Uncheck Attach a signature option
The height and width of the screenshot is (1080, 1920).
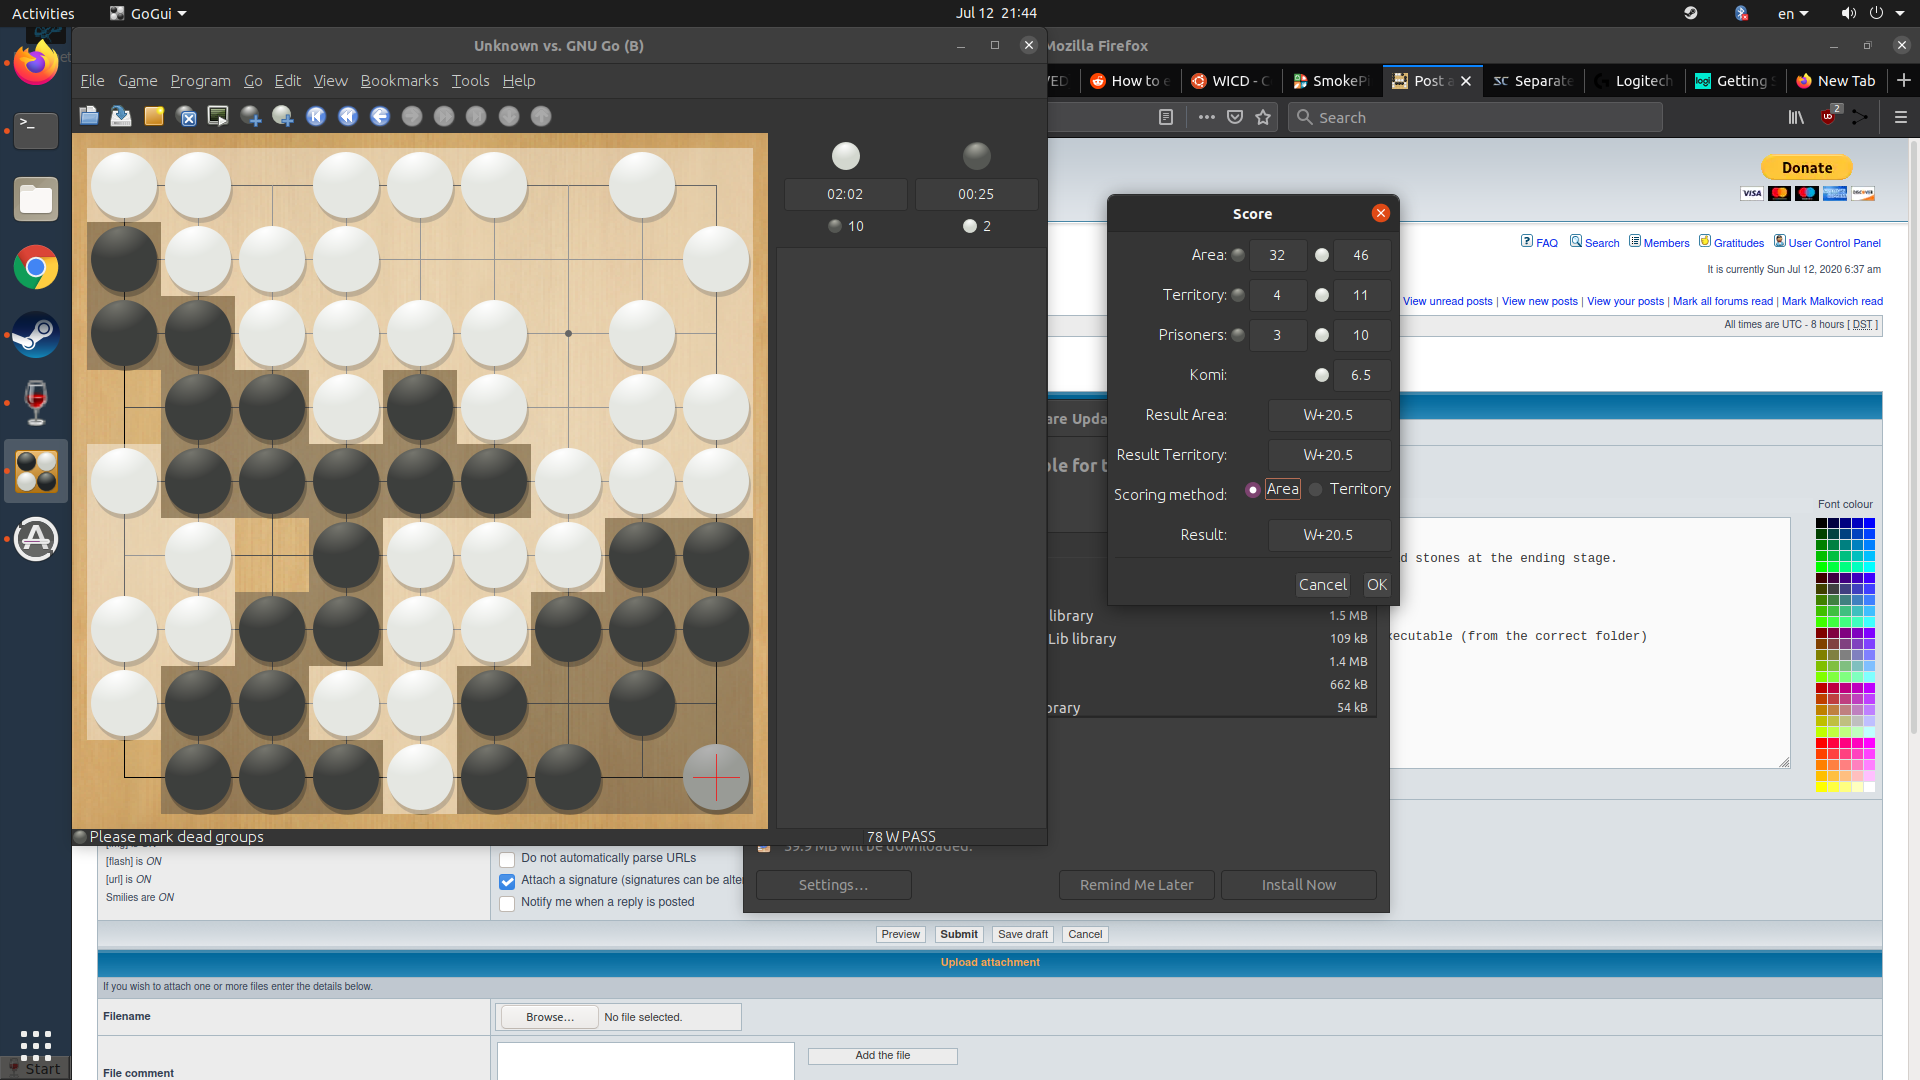(x=507, y=881)
